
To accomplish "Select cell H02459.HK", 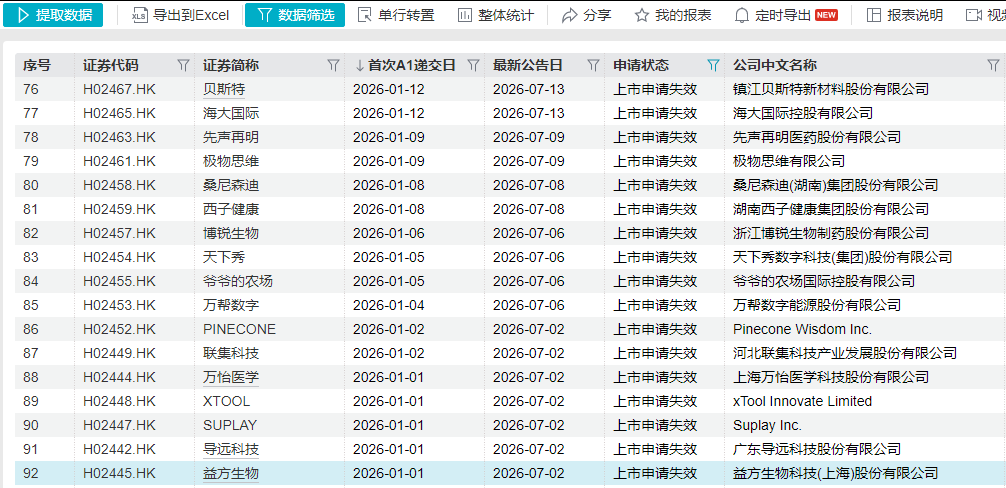I will pos(119,209).
